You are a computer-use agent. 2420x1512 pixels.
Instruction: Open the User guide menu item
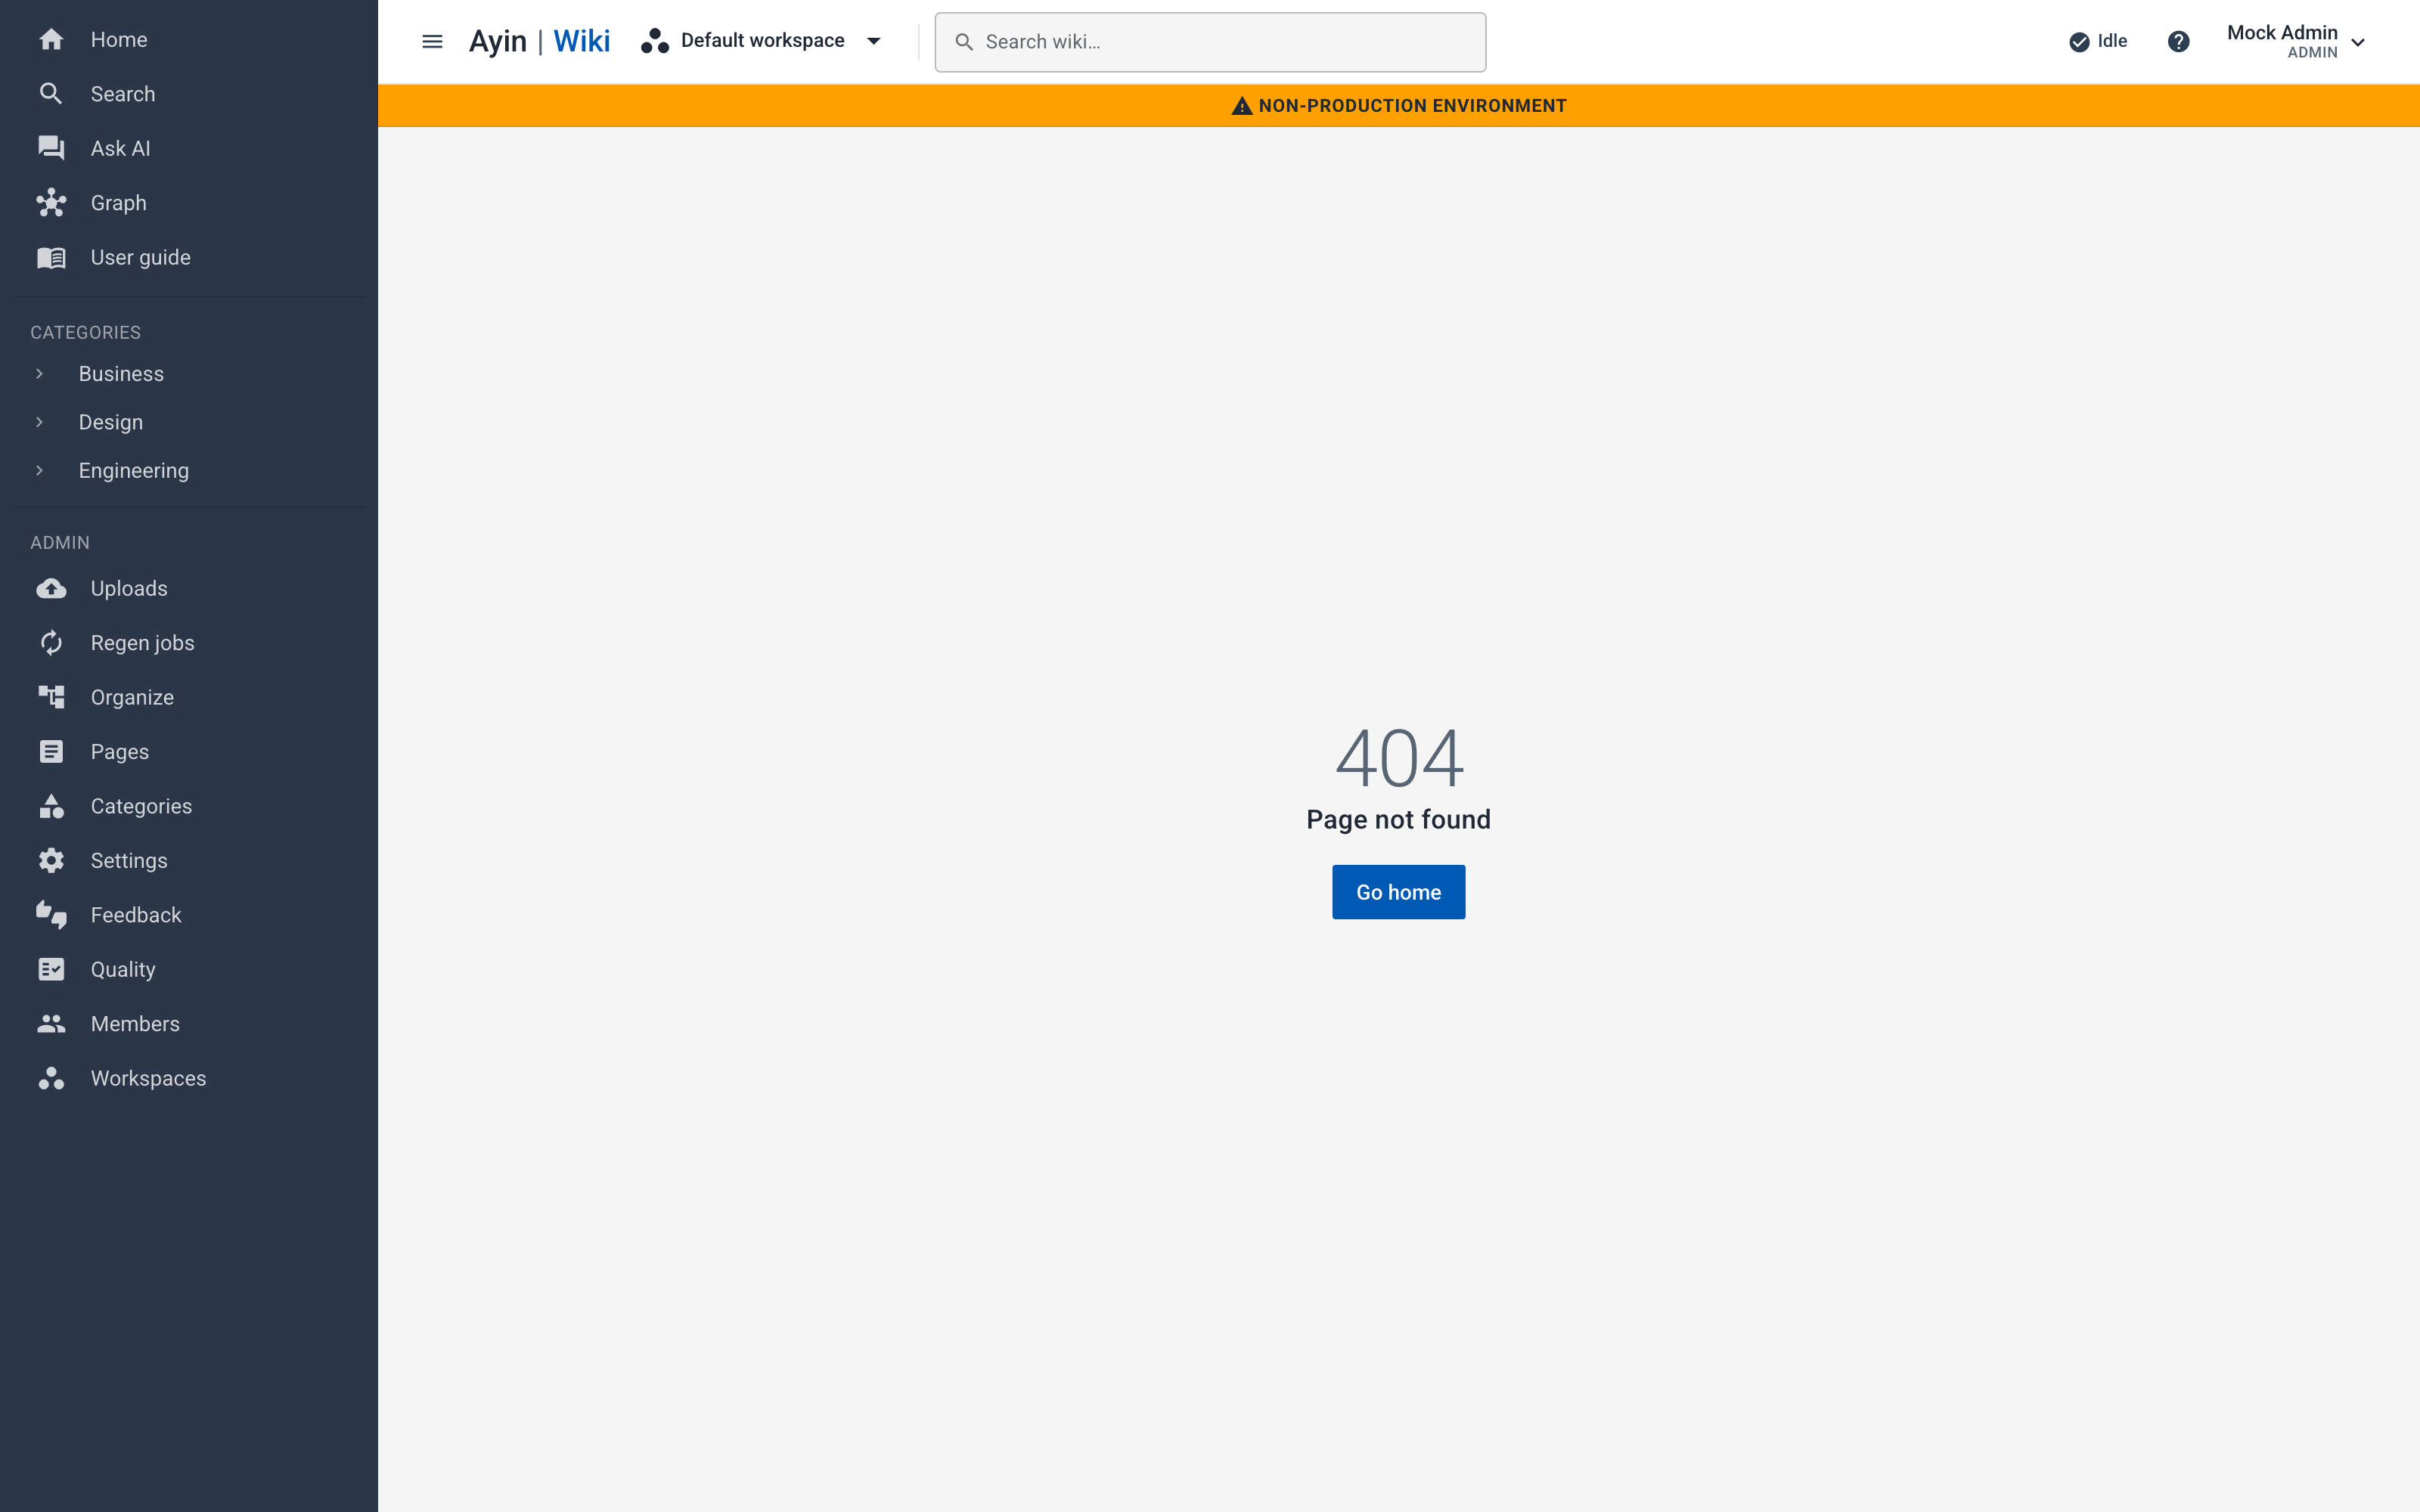189,257
